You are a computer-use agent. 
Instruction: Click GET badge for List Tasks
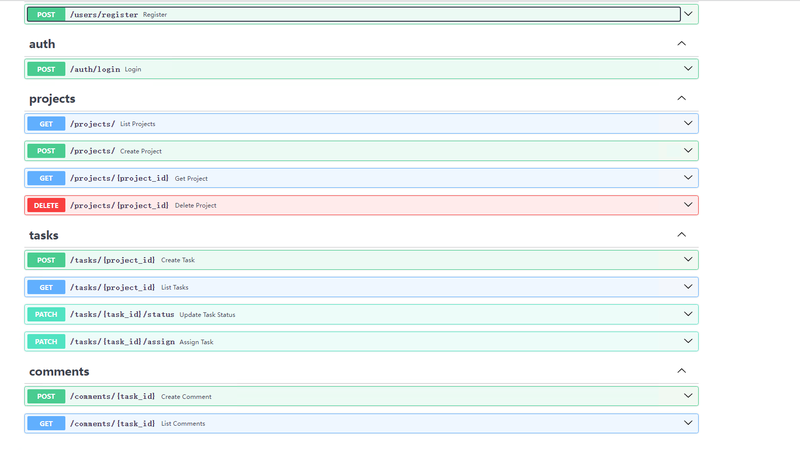point(46,287)
